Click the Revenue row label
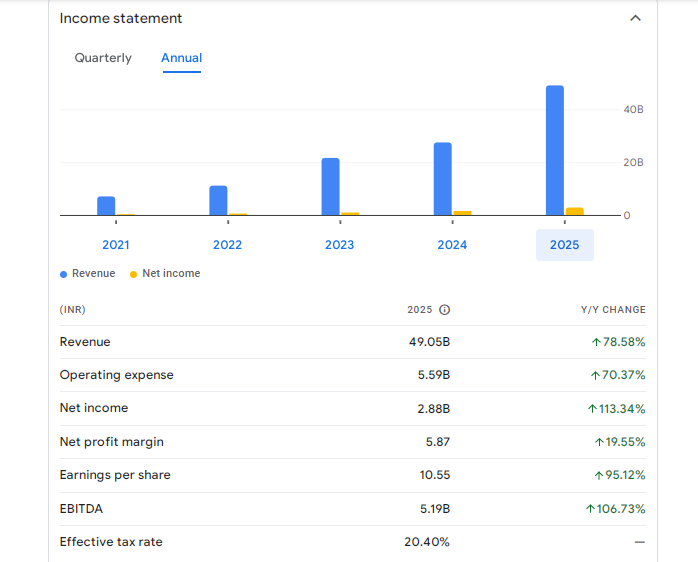Image resolution: width=698 pixels, height=562 pixels. [x=85, y=342]
